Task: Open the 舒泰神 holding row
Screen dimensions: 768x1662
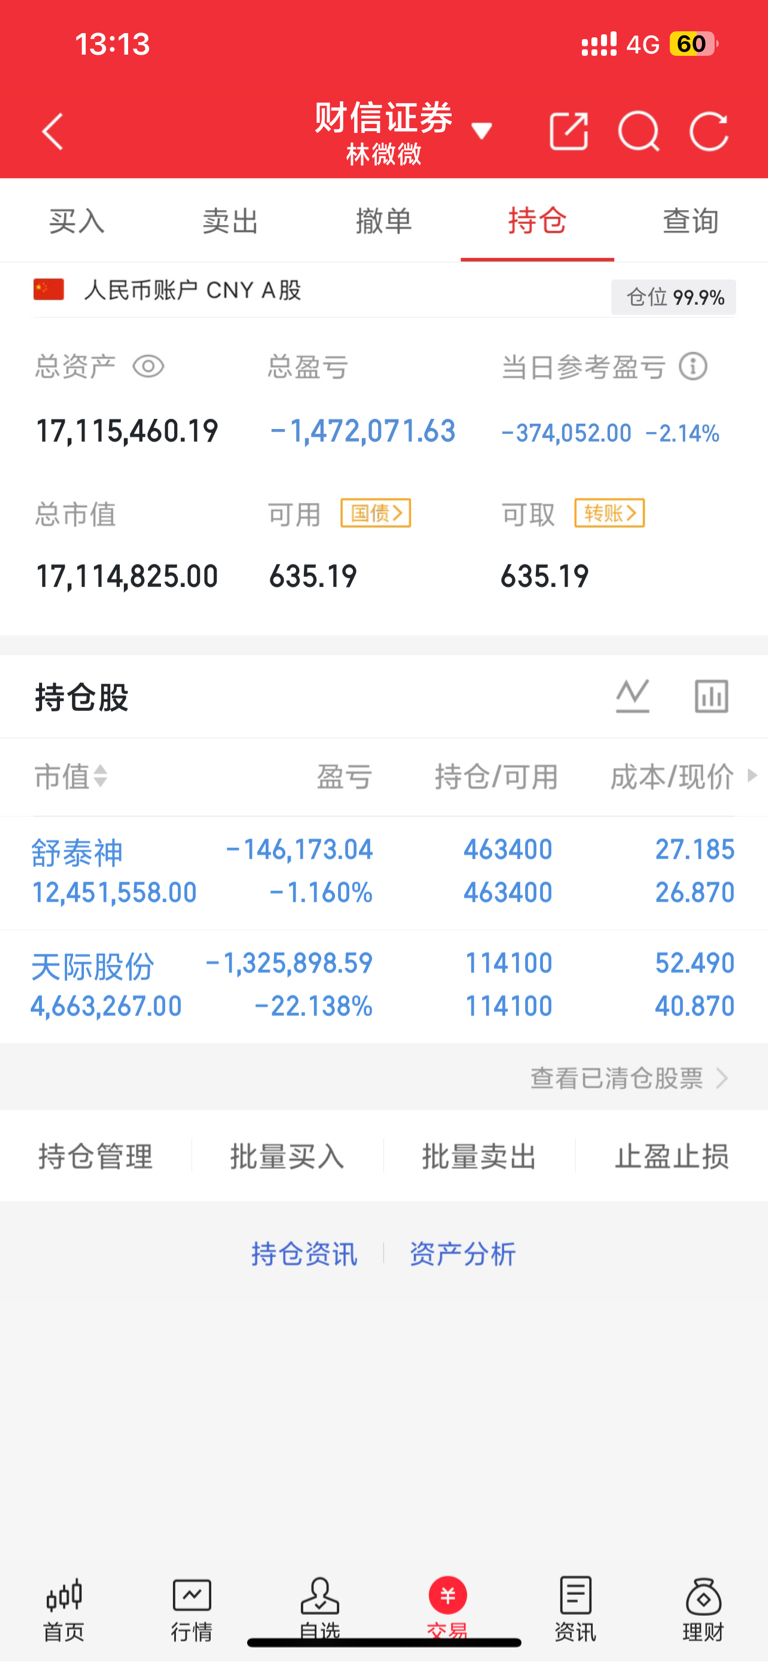Action: [384, 872]
